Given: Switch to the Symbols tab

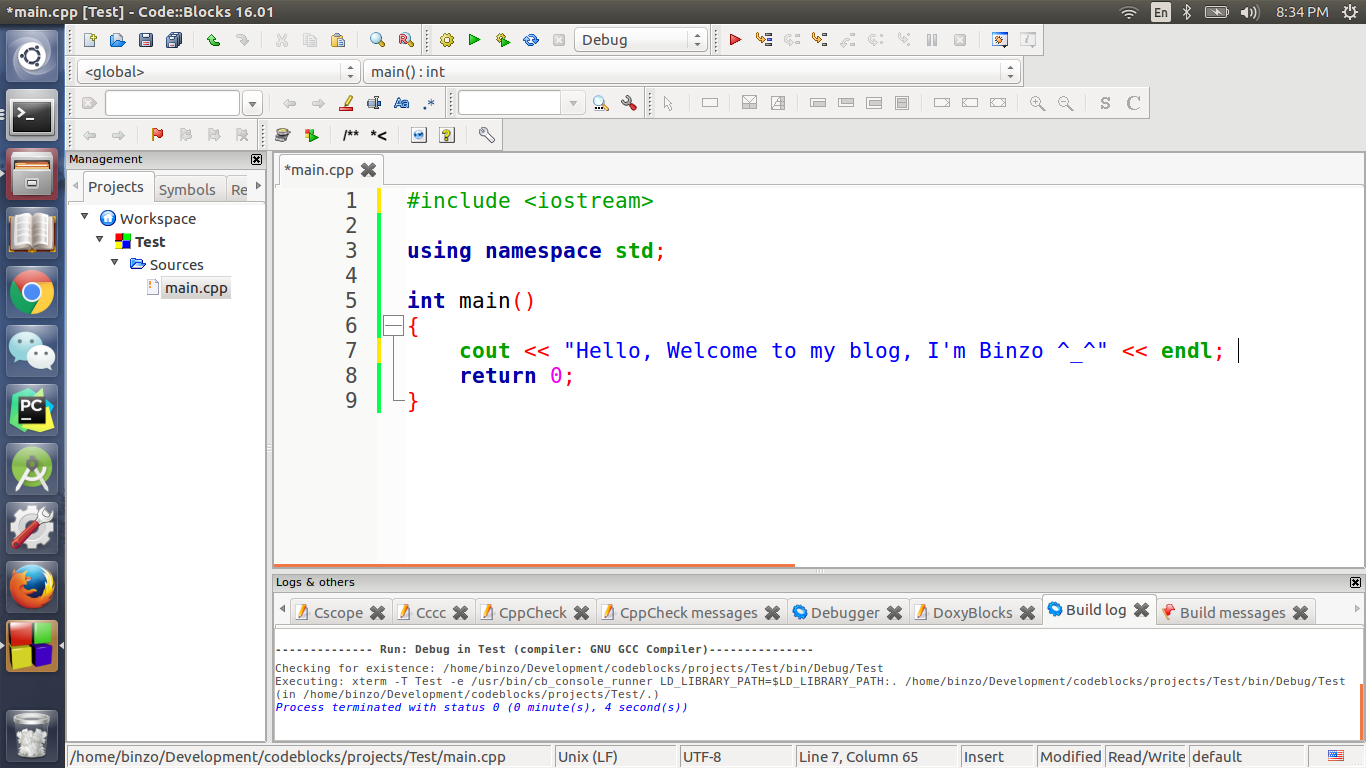Looking at the screenshot, I should 187,189.
